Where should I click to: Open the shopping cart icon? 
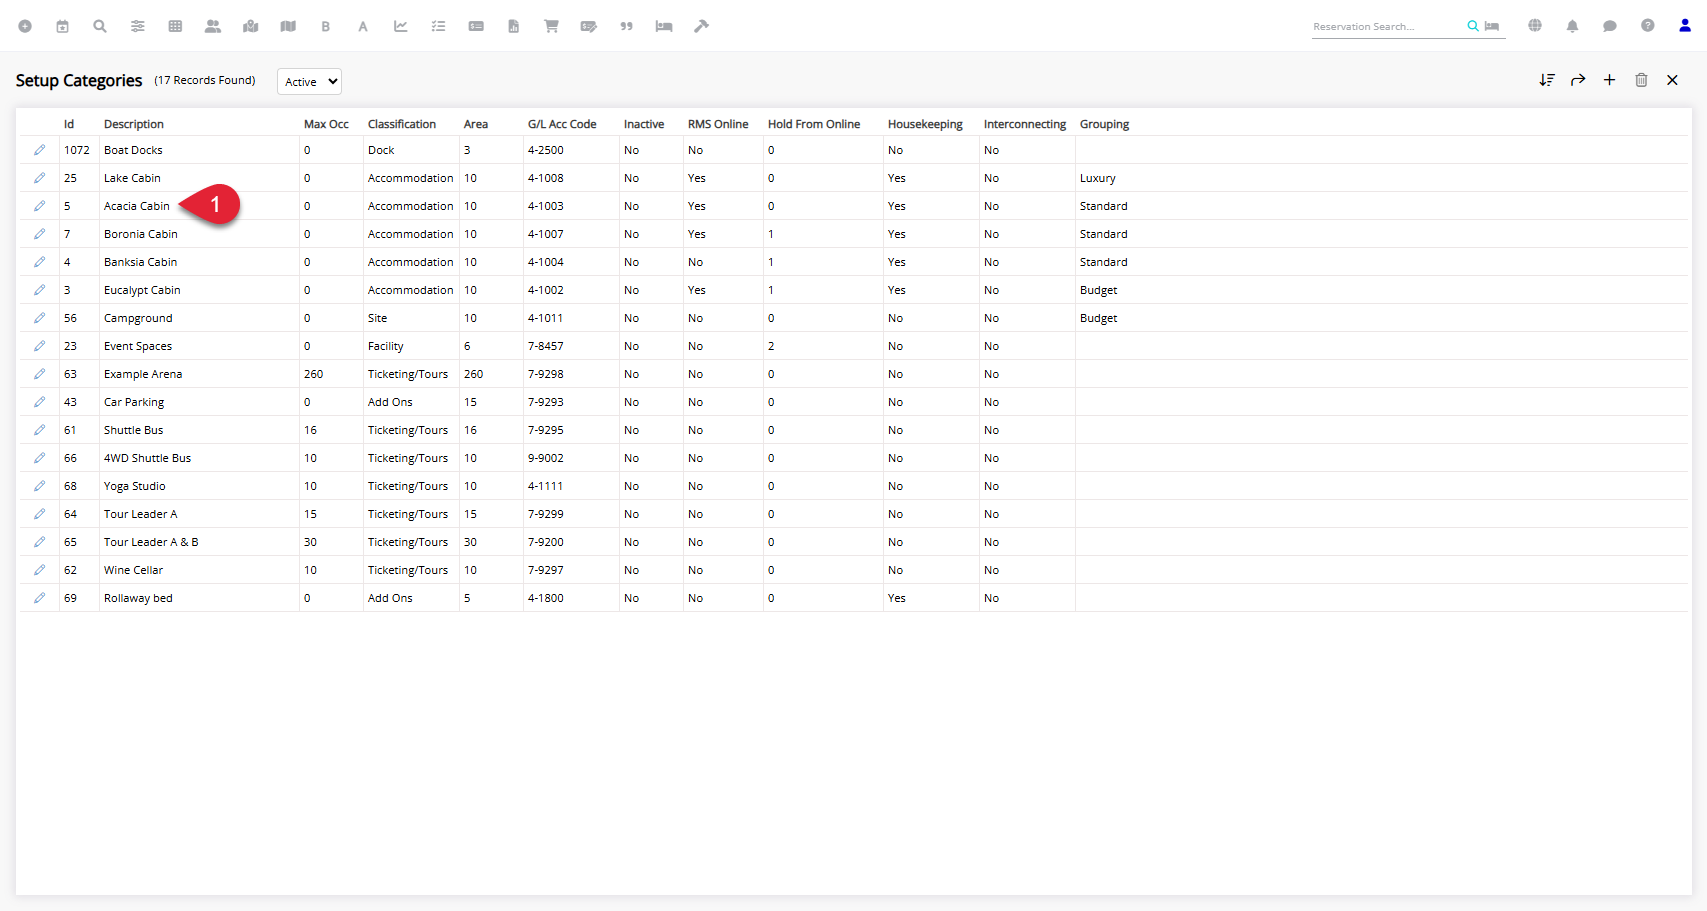pyautogui.click(x=551, y=26)
